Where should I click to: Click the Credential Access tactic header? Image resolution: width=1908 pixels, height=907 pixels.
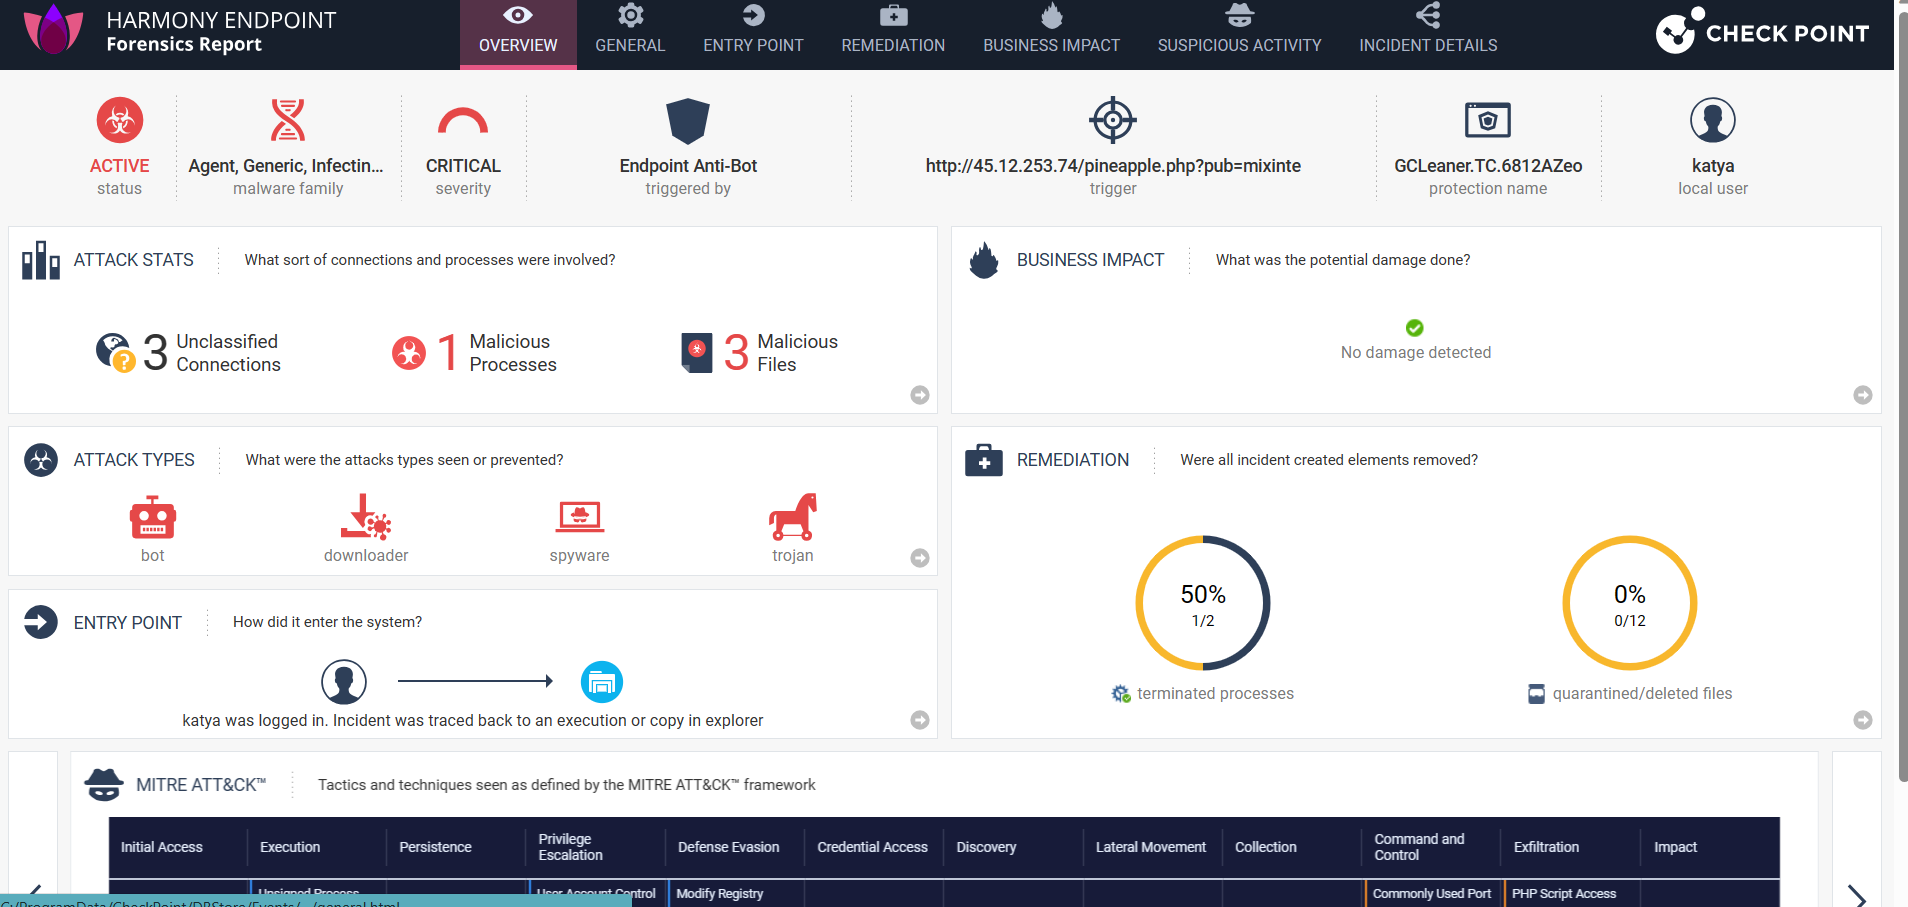(x=873, y=847)
